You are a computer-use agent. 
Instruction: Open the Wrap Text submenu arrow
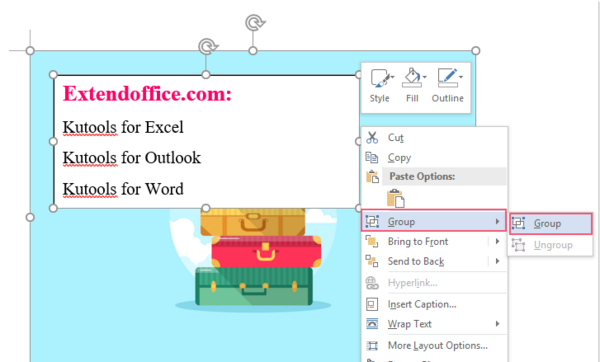(x=497, y=324)
